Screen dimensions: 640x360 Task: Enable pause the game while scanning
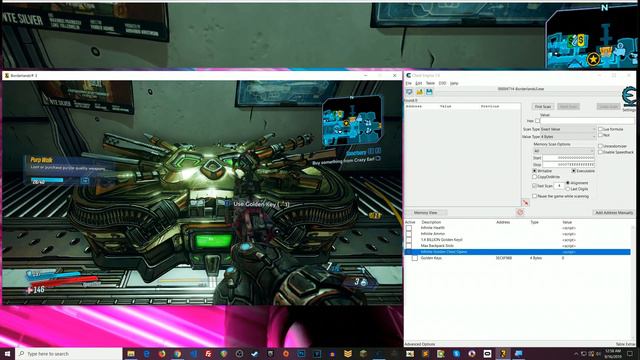535,196
